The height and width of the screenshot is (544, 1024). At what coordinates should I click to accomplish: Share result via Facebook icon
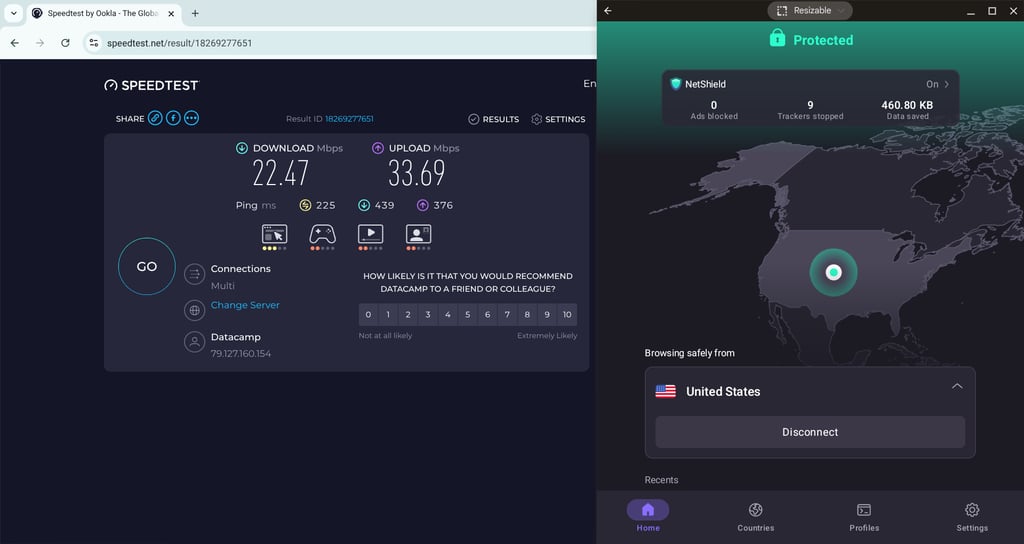point(173,118)
